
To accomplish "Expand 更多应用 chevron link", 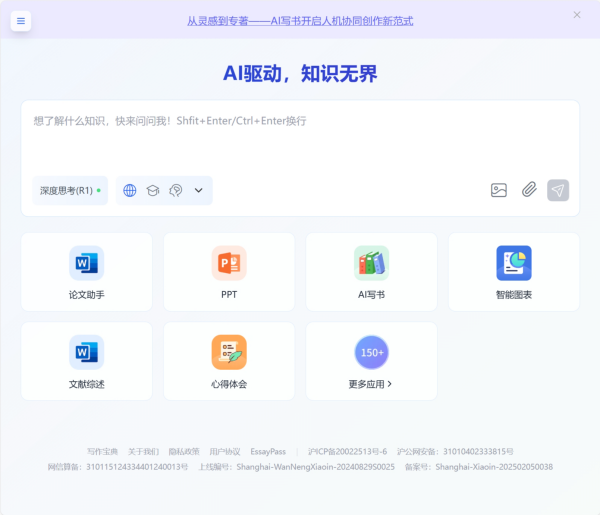I will (370, 384).
